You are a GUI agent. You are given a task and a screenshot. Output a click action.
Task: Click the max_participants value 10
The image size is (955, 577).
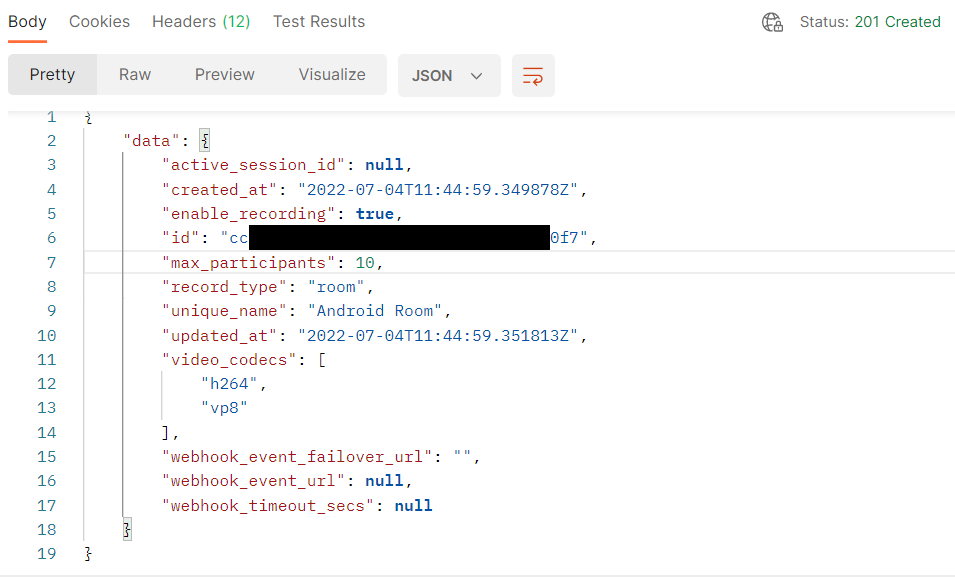365,263
